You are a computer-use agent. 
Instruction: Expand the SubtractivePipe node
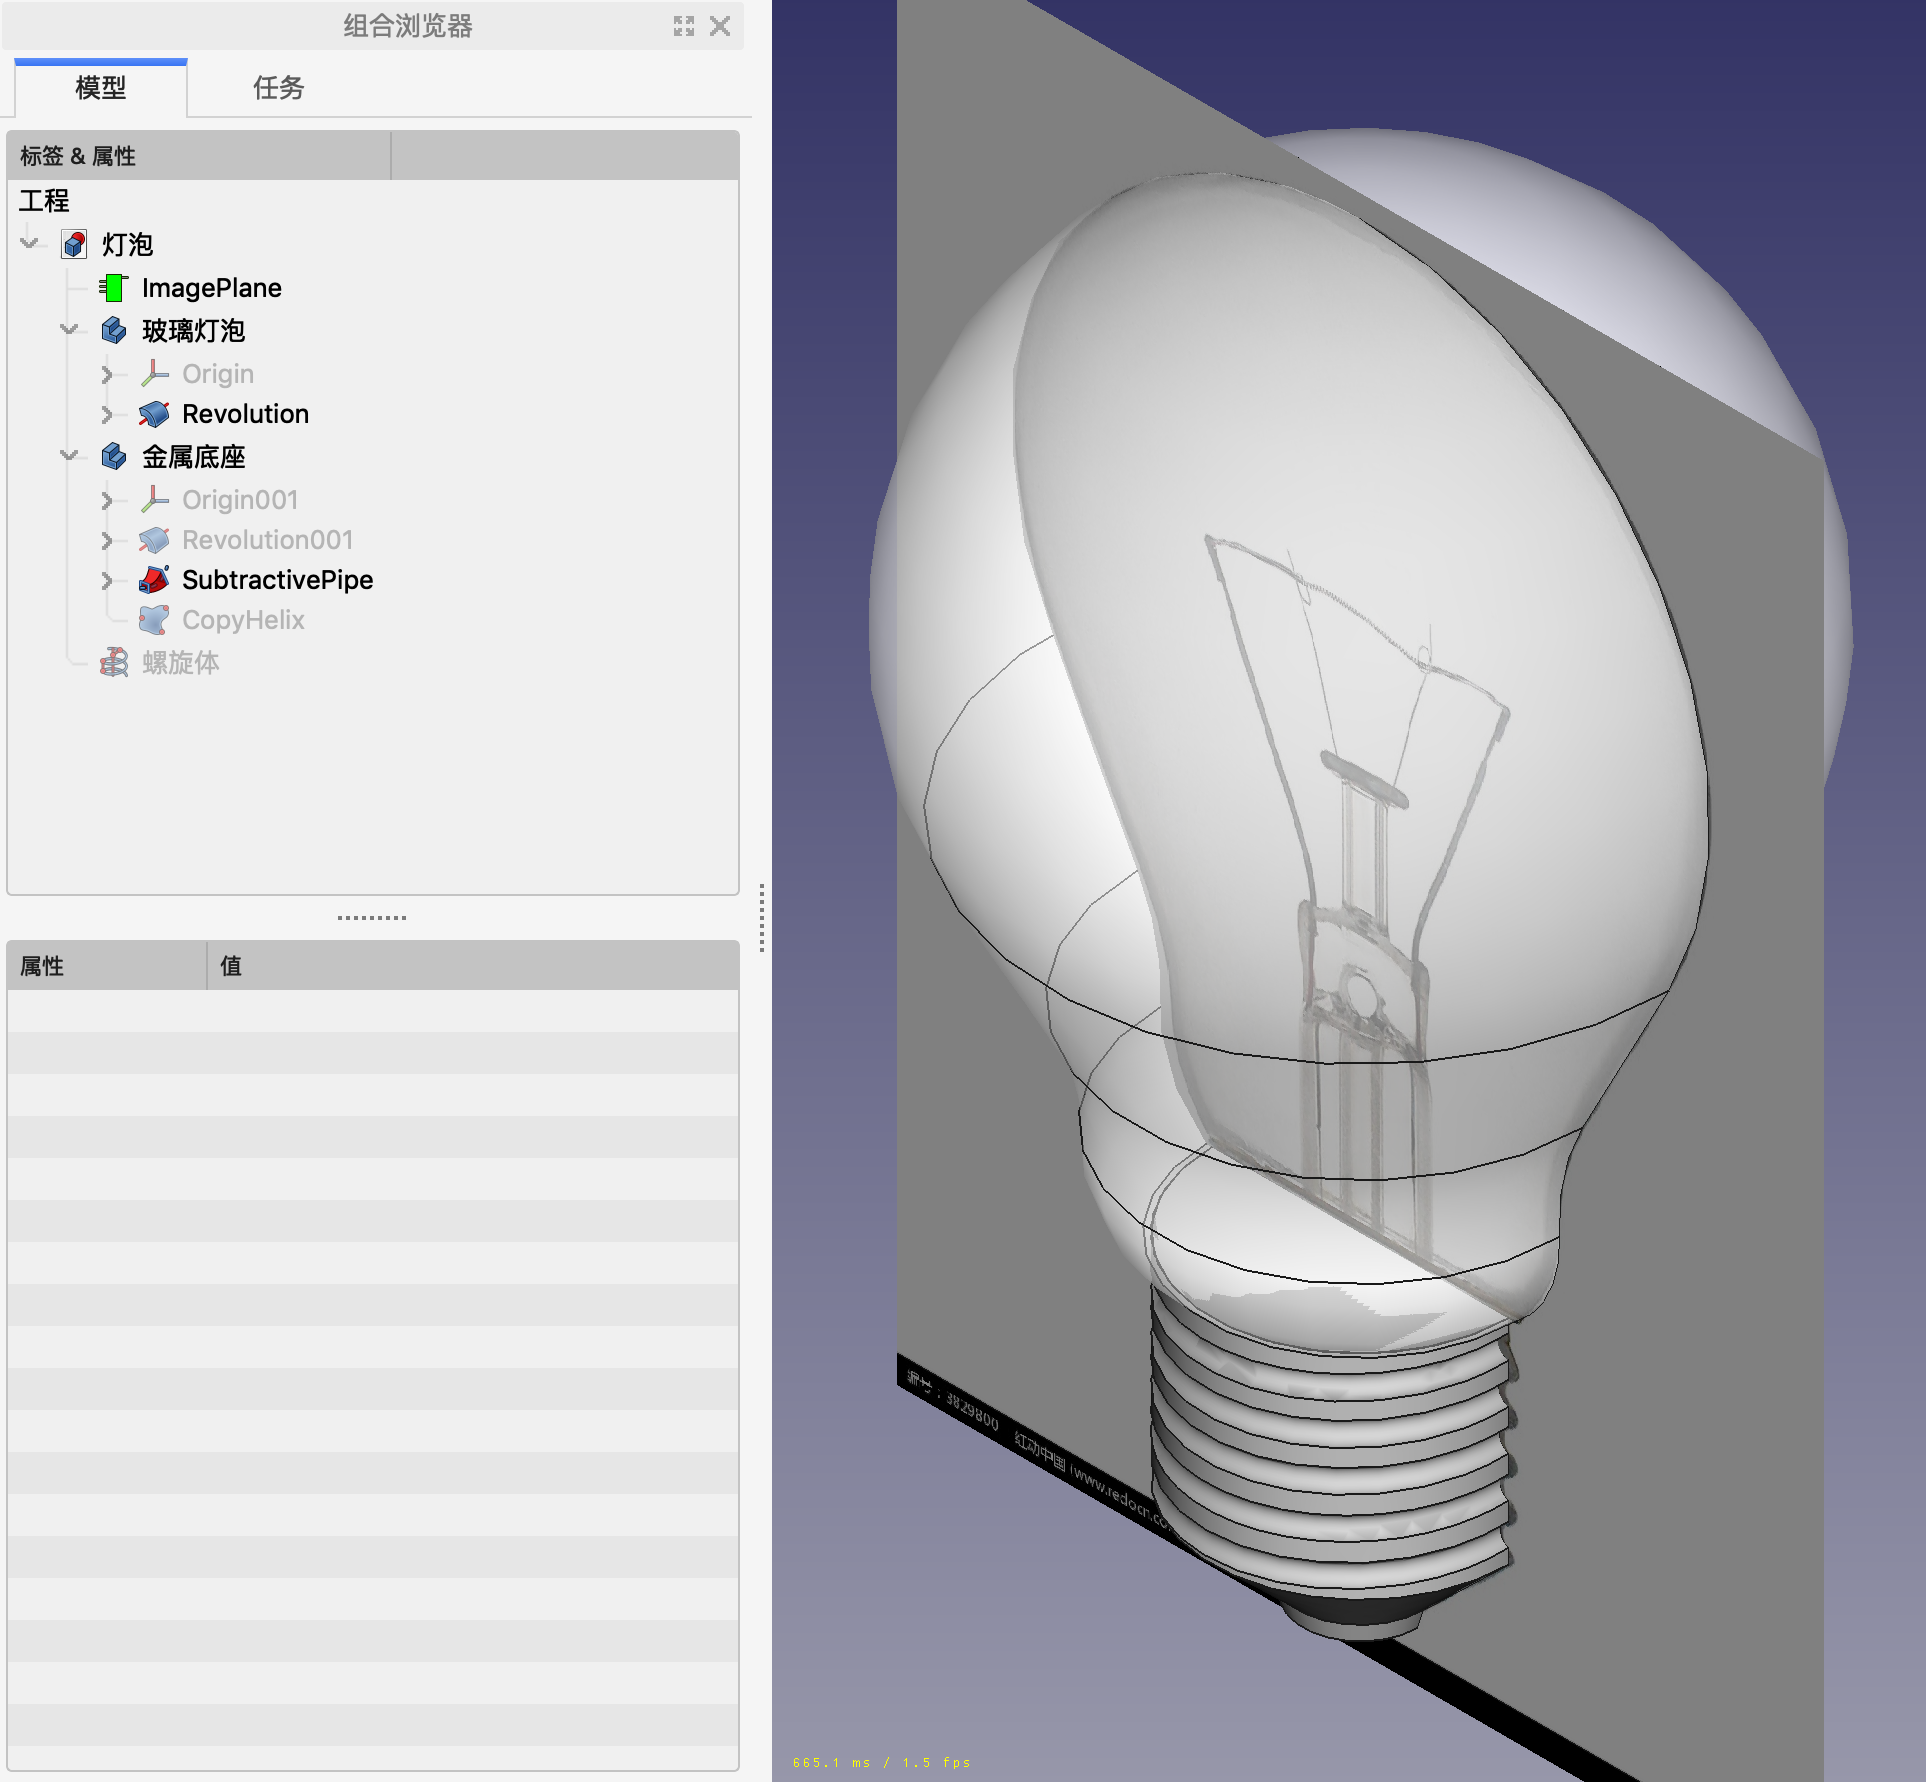pyautogui.click(x=107, y=581)
